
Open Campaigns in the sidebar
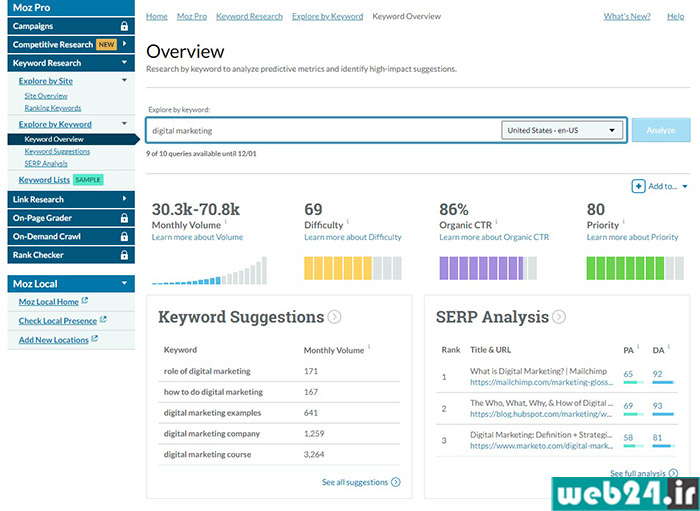point(71,26)
